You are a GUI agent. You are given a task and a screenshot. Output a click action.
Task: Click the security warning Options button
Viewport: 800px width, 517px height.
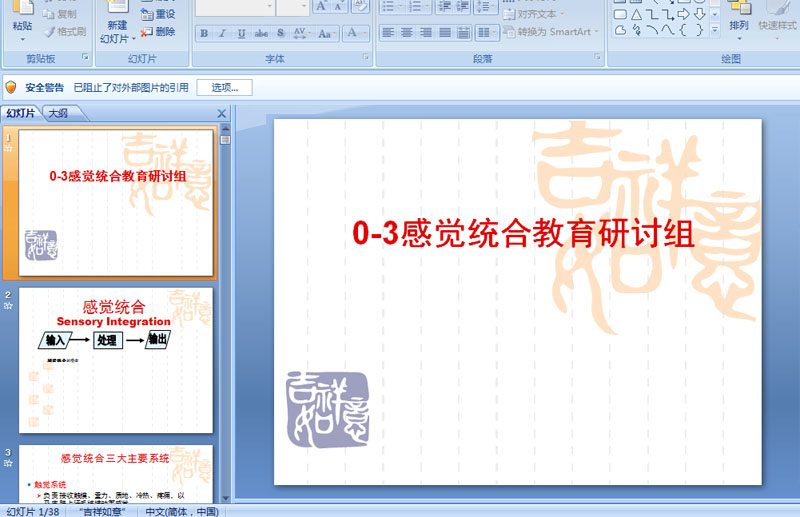tap(224, 87)
